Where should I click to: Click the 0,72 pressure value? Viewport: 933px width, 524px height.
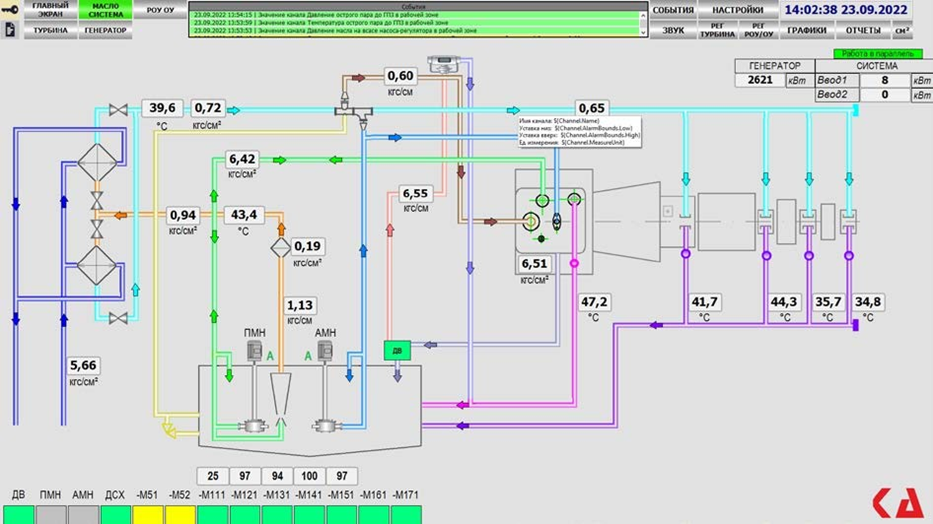pyautogui.click(x=208, y=108)
